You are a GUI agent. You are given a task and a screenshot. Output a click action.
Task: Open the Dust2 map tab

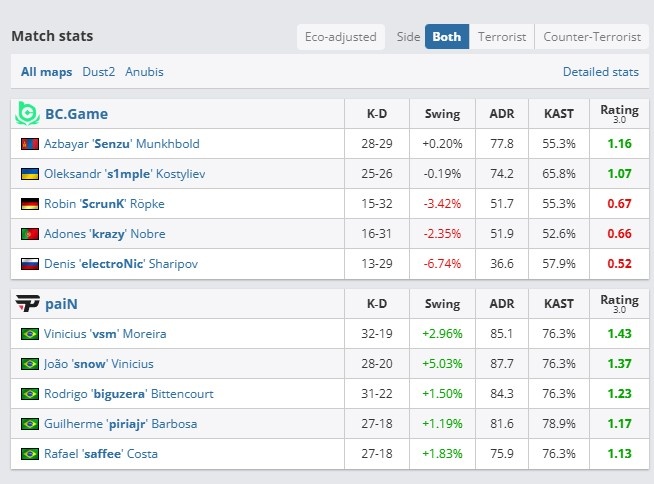(x=98, y=72)
